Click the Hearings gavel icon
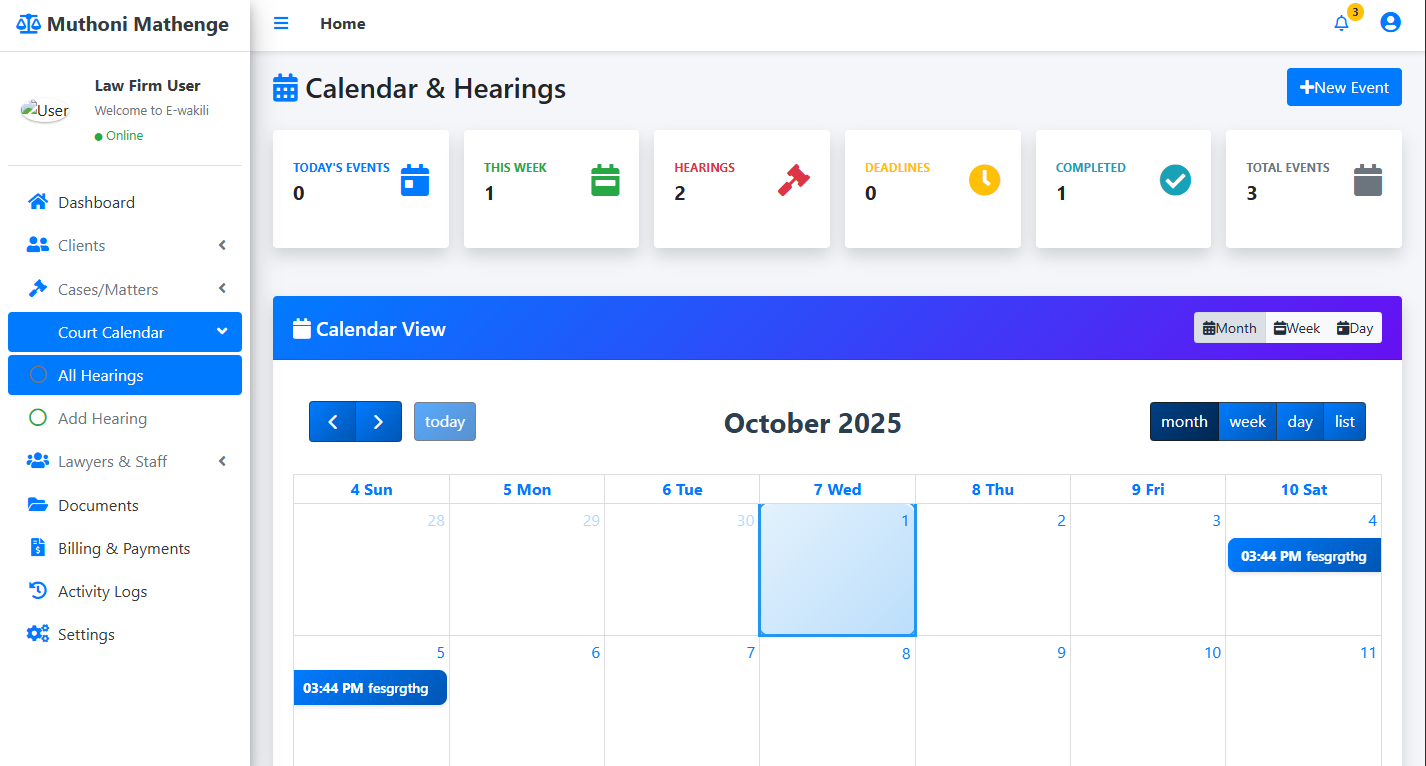 pyautogui.click(x=794, y=180)
